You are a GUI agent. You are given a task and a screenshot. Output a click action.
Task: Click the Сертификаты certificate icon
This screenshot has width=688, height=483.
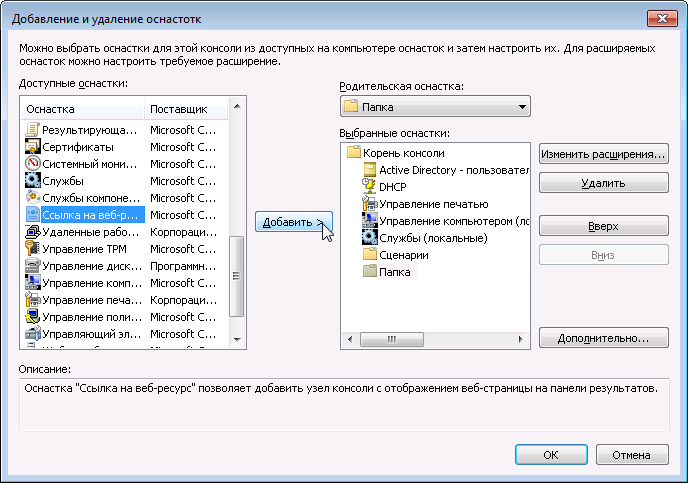pos(33,147)
